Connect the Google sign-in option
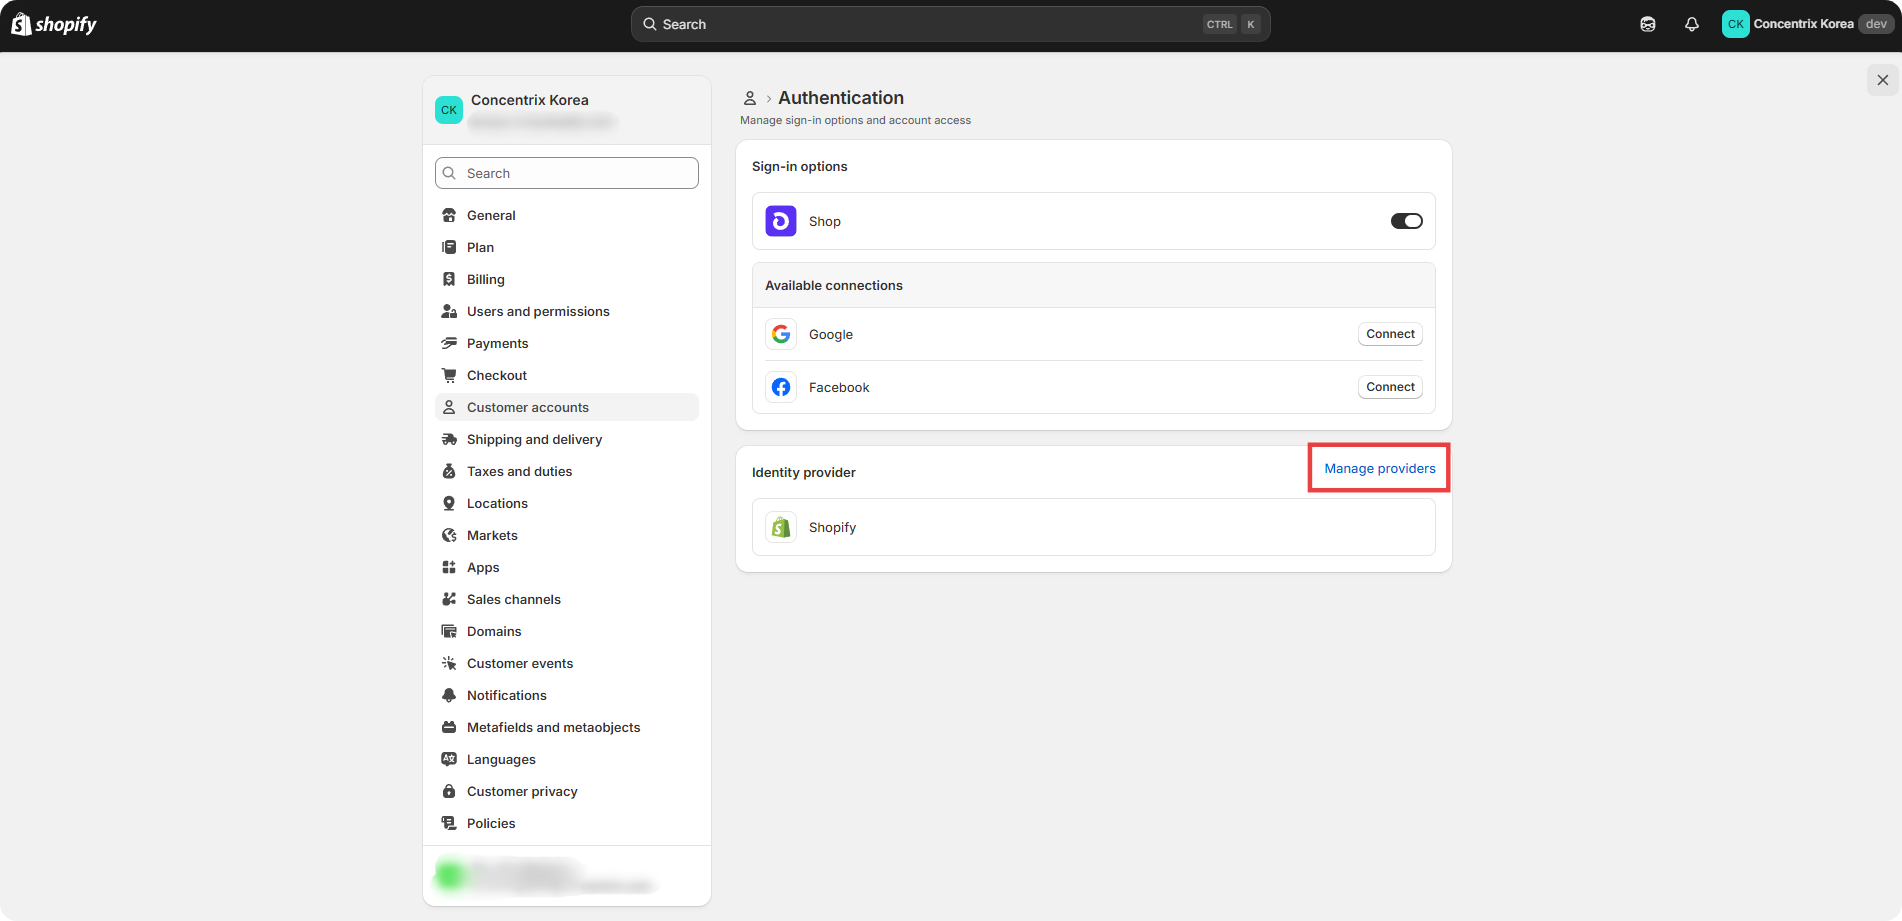 (1390, 334)
